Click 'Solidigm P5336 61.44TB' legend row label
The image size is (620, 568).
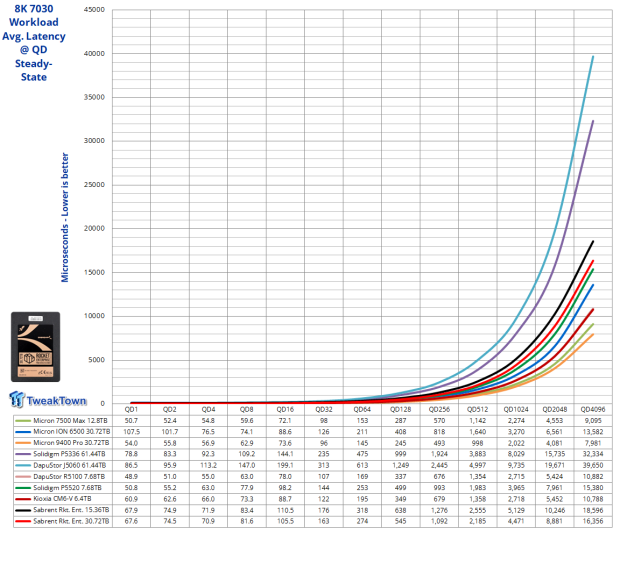click(69, 454)
